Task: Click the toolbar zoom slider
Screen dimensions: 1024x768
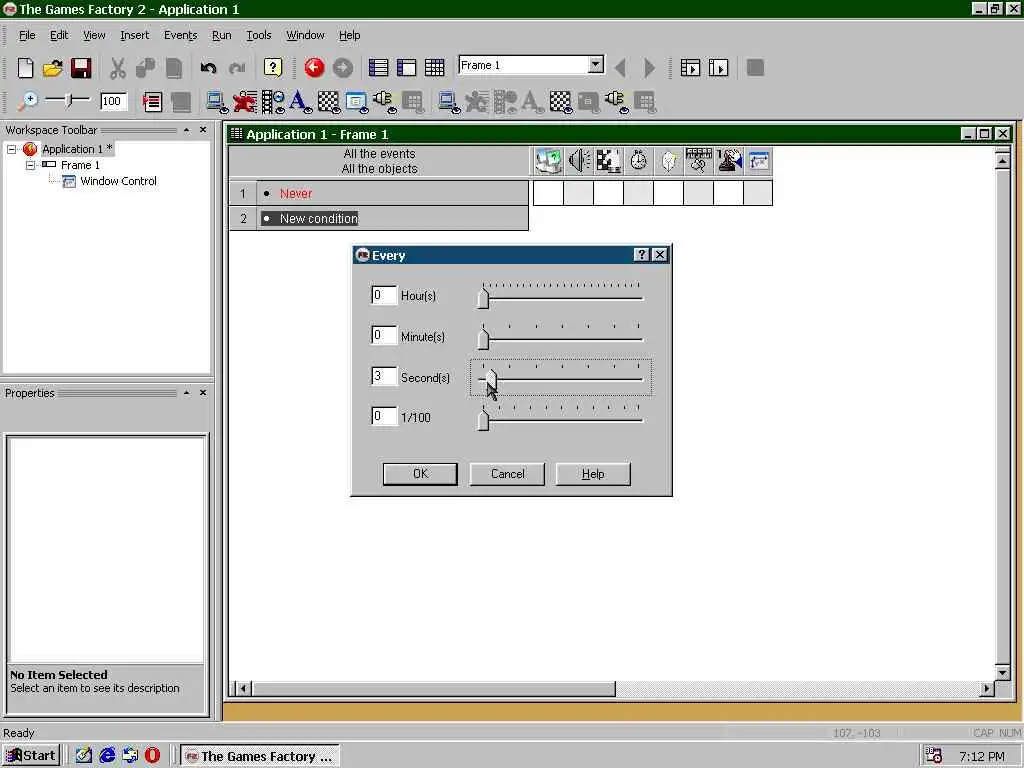Action: [x=68, y=101]
